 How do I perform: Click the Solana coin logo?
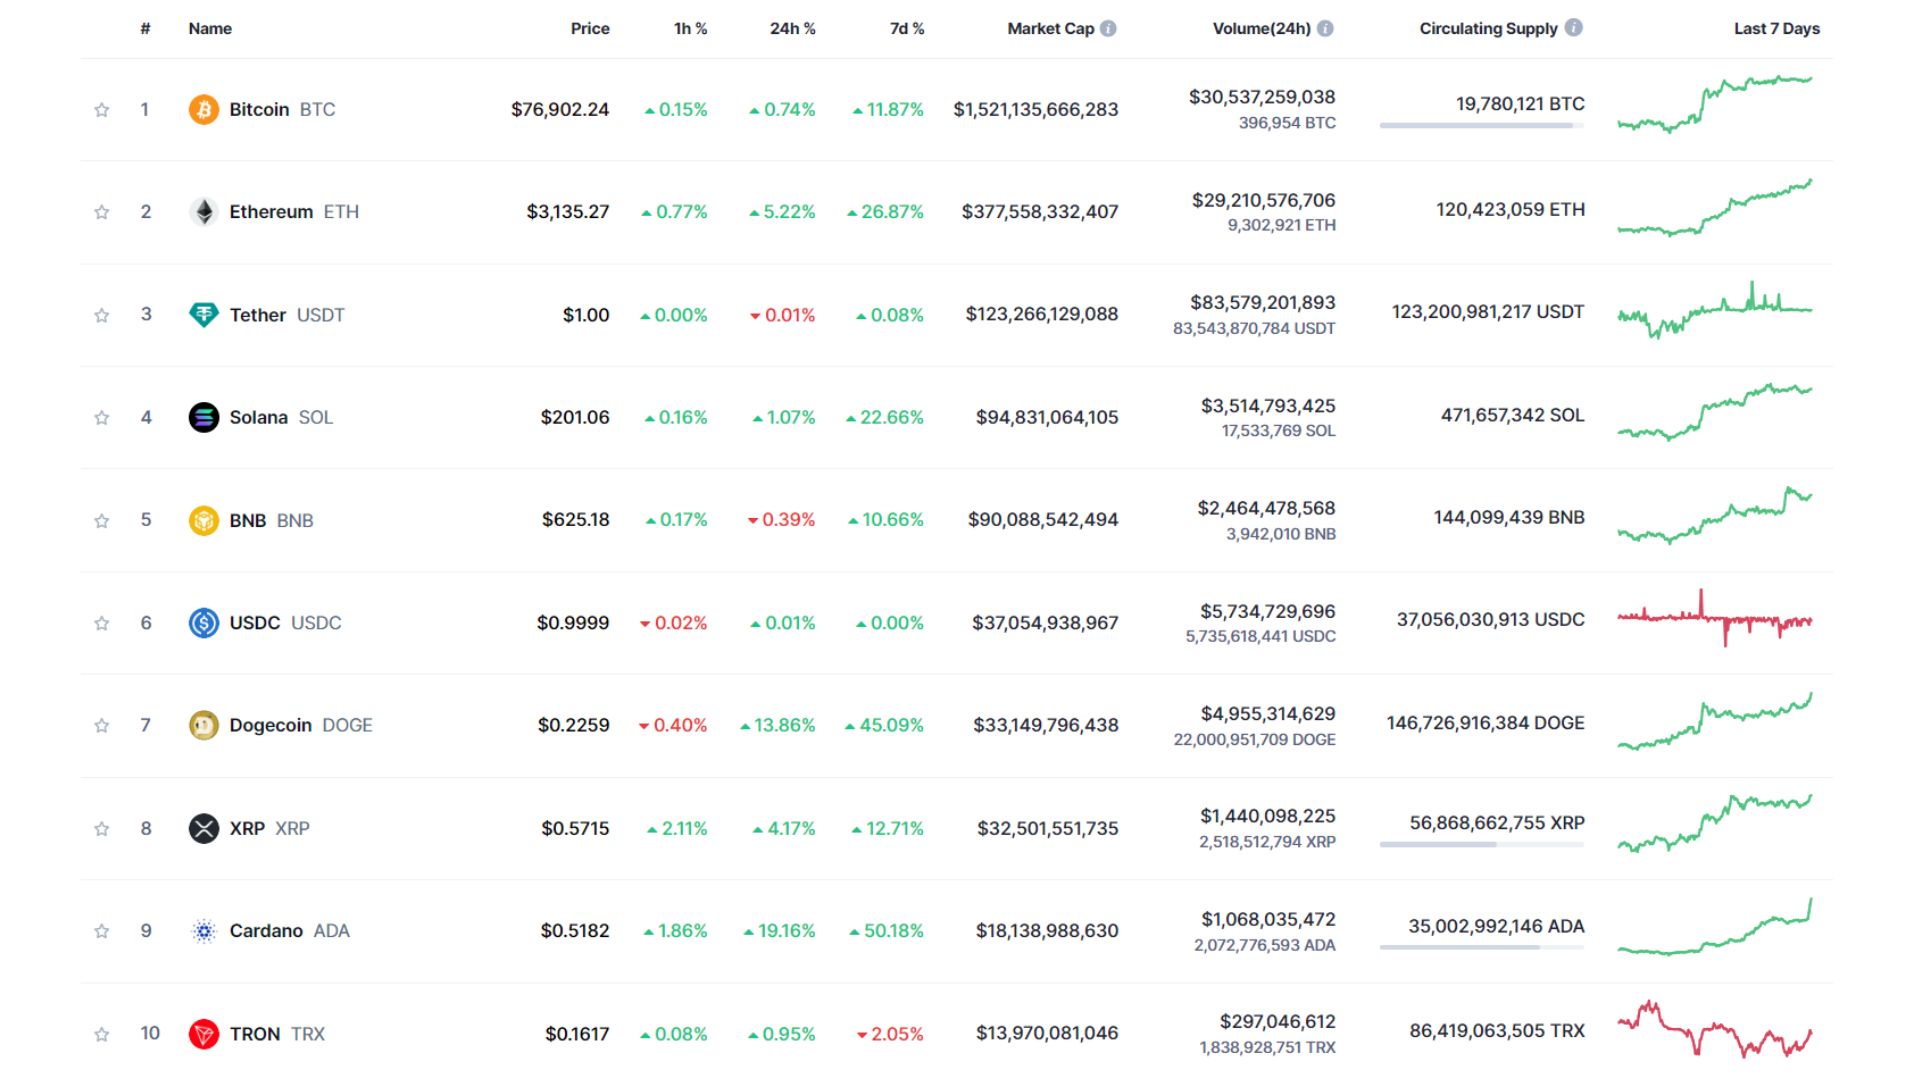tap(204, 417)
